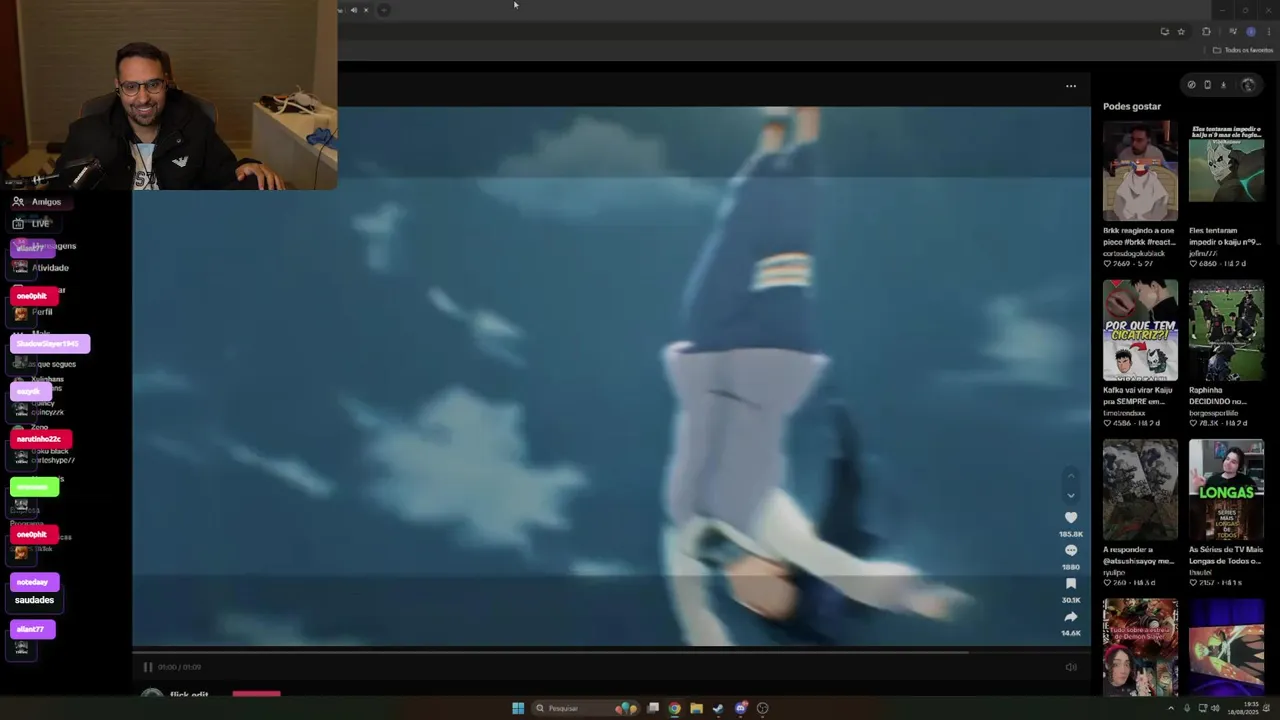
Task: Click the pause button on video player
Action: click(148, 667)
